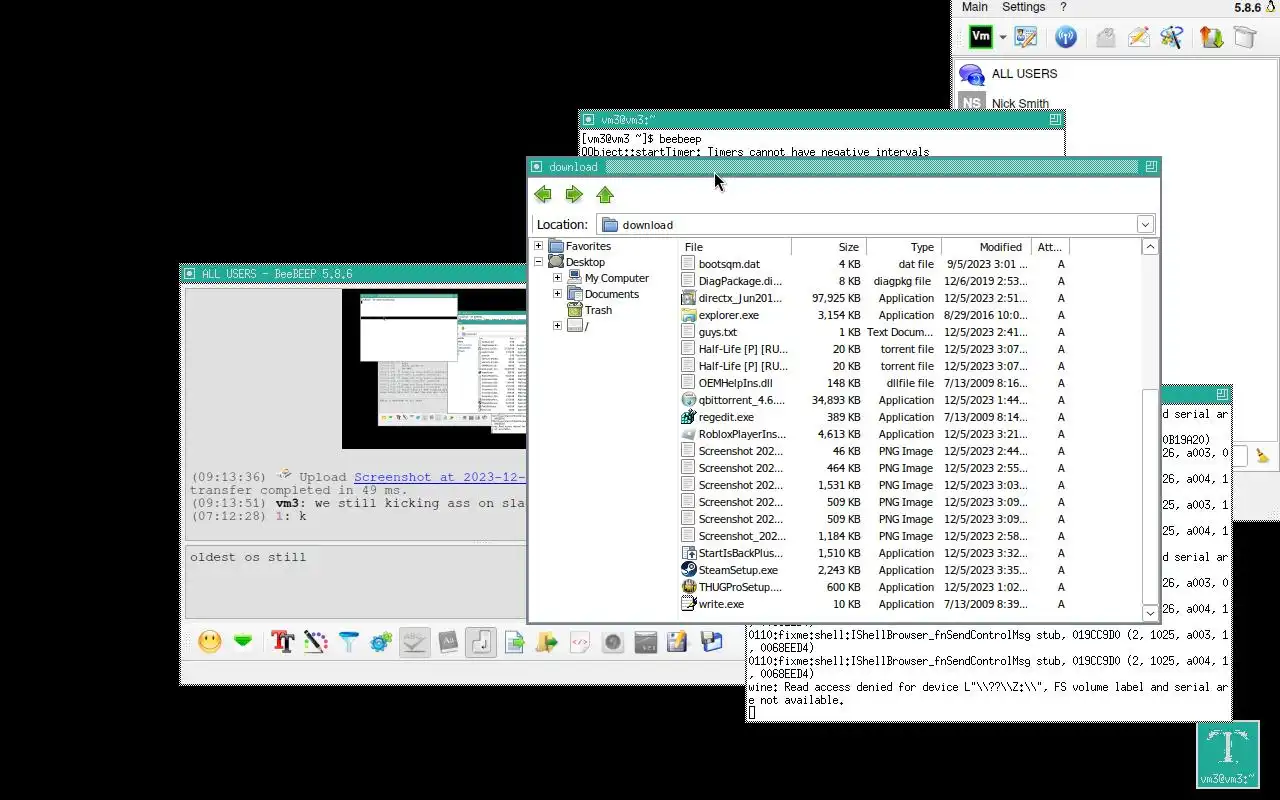Sort files by the Type column header

904,247
